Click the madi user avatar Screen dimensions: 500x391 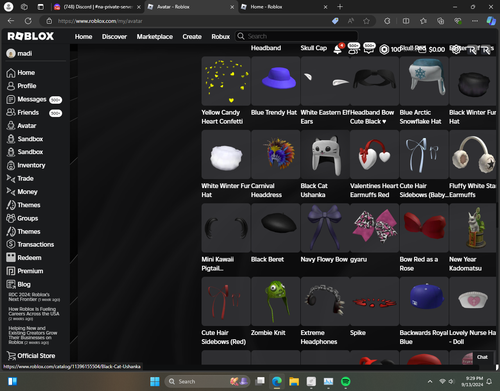point(11,53)
